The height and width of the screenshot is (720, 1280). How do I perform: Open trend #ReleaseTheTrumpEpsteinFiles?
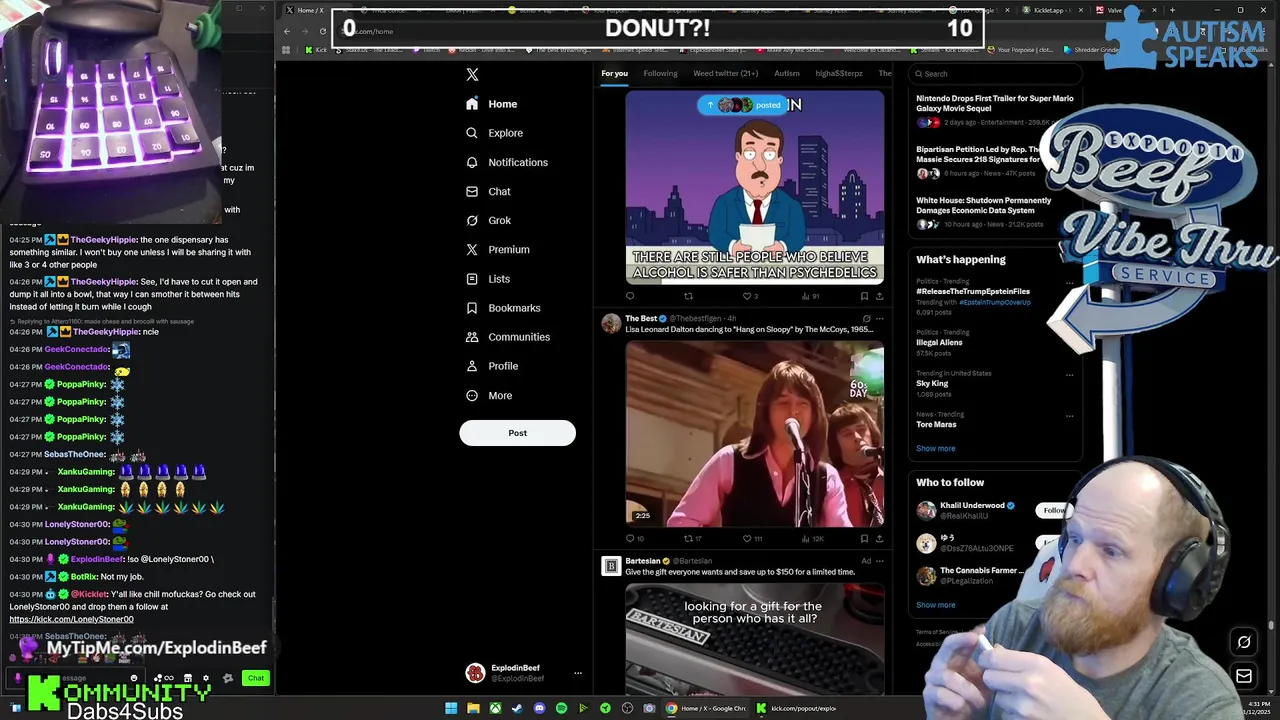(973, 291)
